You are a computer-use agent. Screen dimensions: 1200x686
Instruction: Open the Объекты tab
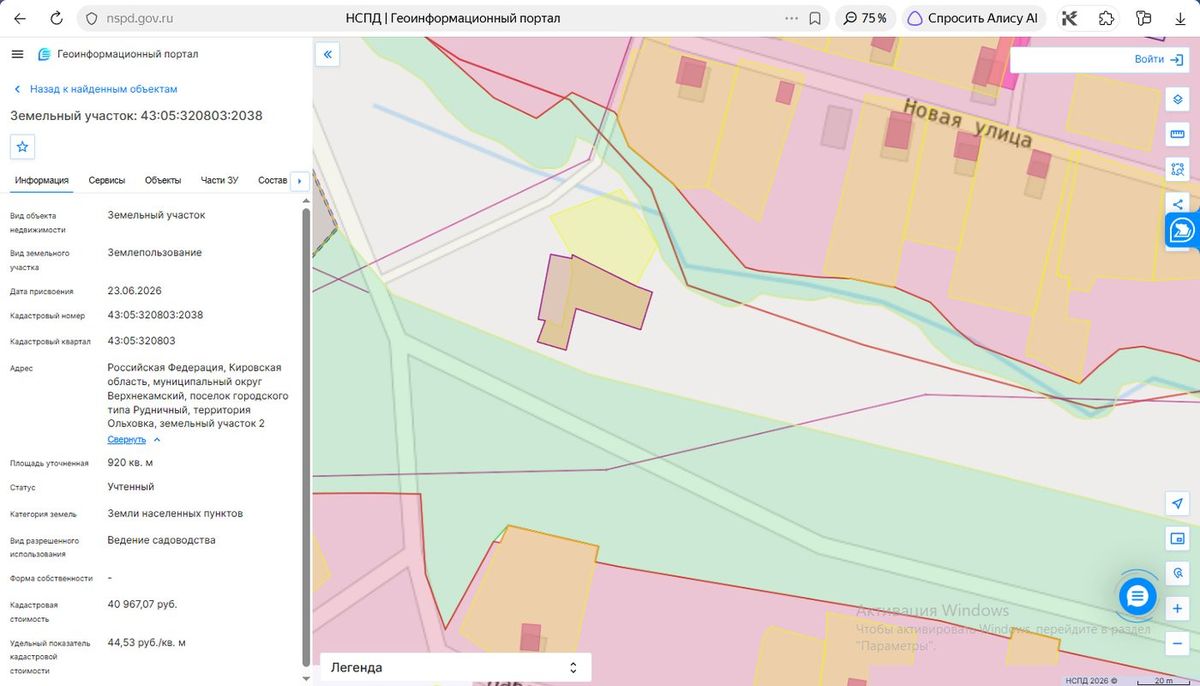[x=163, y=180]
